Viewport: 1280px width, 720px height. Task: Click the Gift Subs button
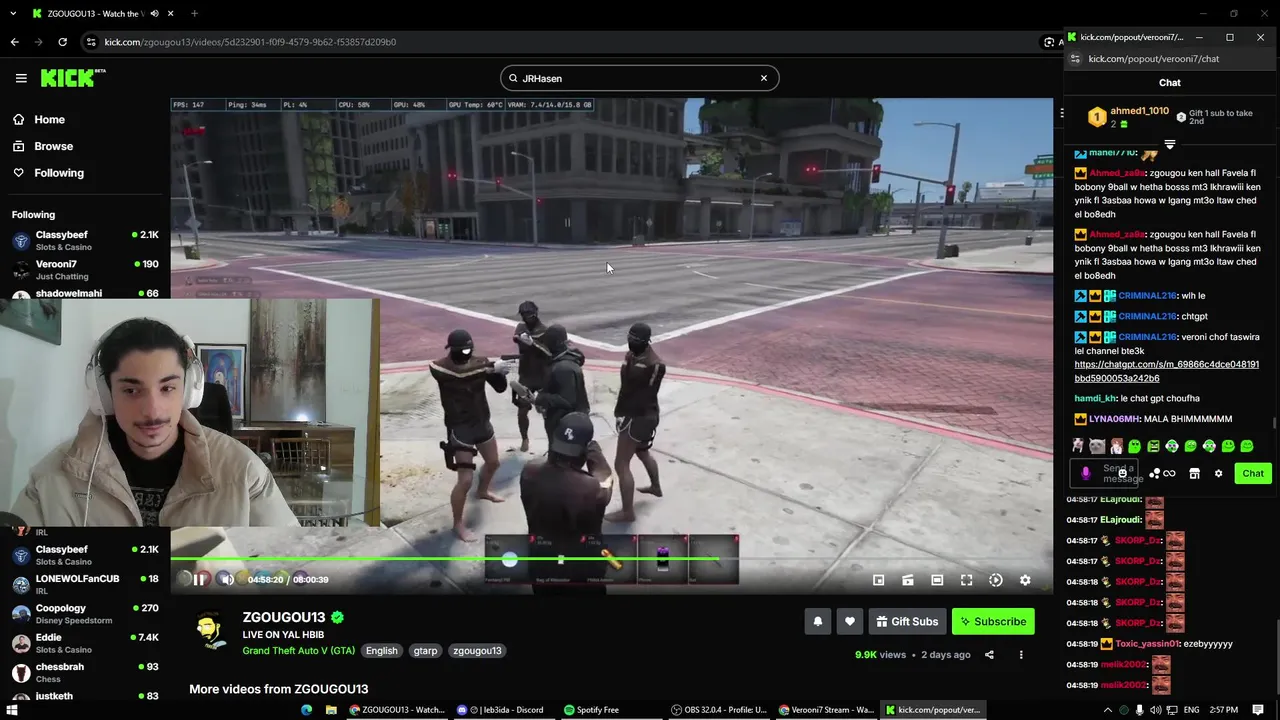point(907,622)
